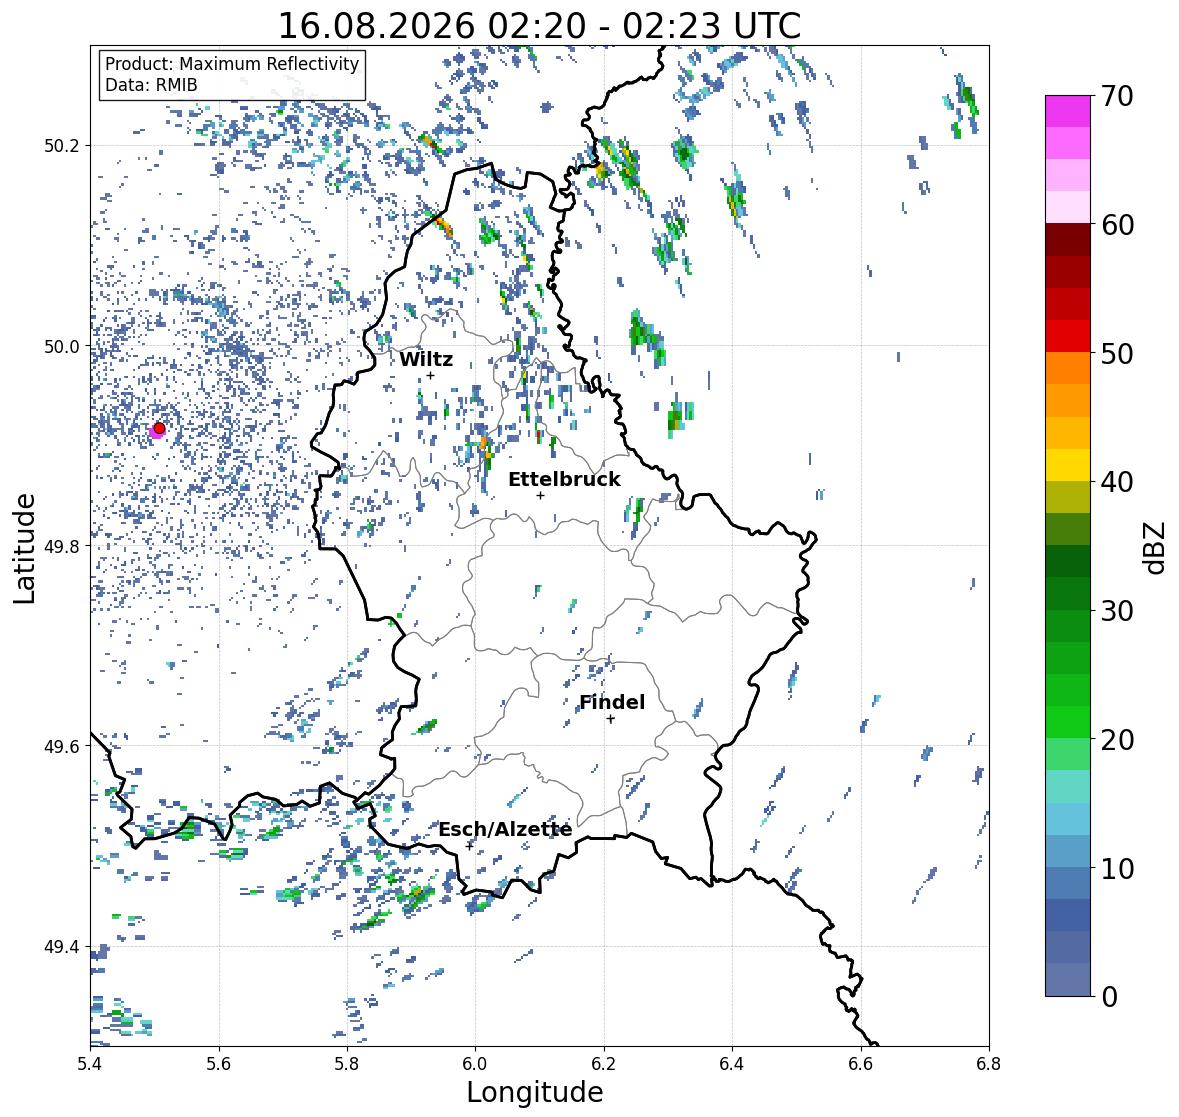
Task: Click the Ettelbruck station cross marker
Action: 540,495
